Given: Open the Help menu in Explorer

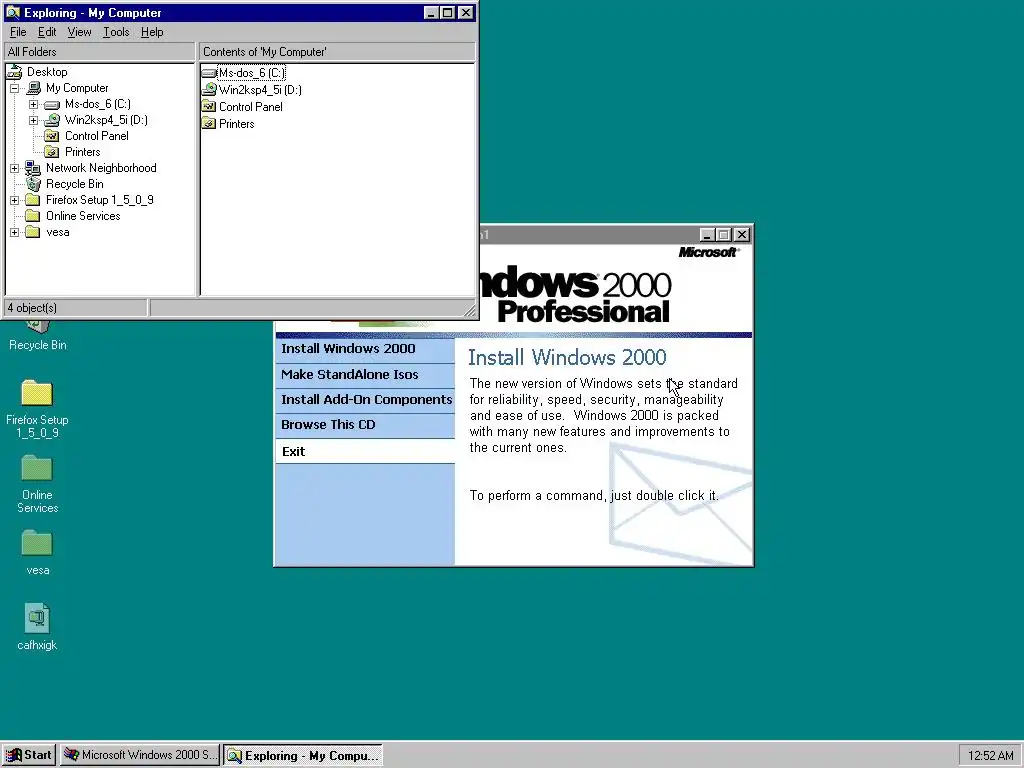Looking at the screenshot, I should [152, 32].
